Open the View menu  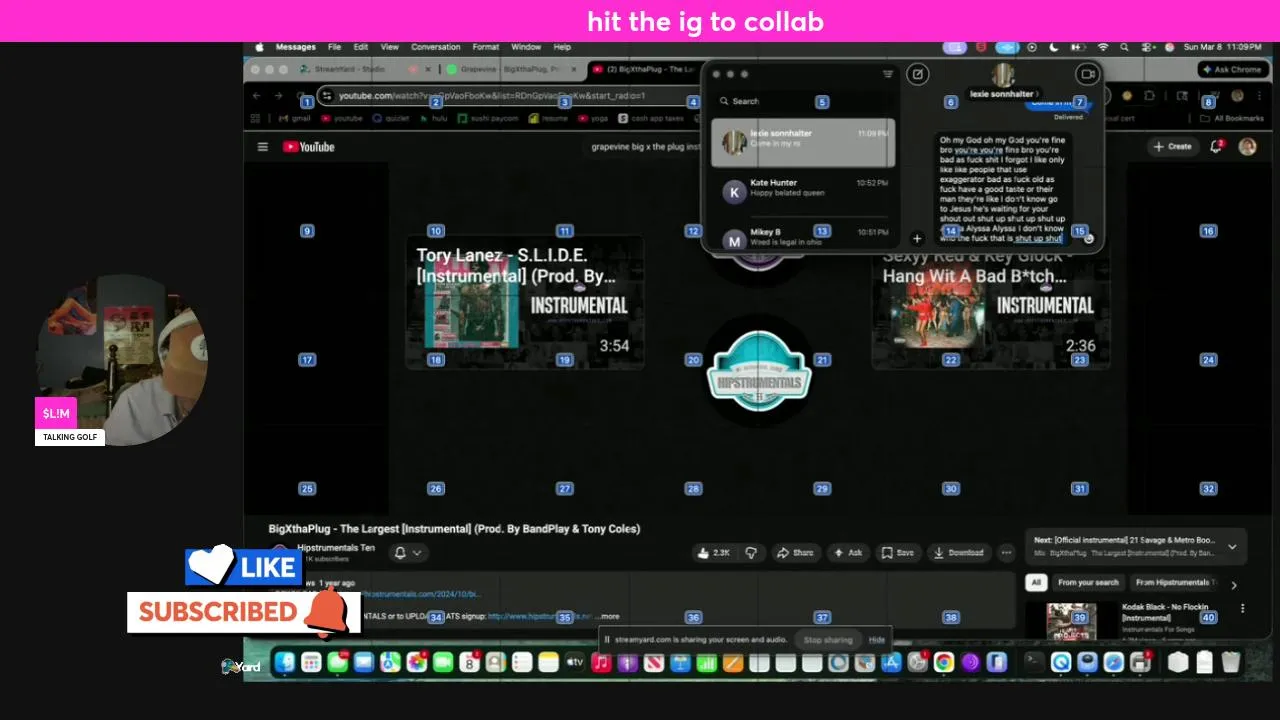[389, 47]
